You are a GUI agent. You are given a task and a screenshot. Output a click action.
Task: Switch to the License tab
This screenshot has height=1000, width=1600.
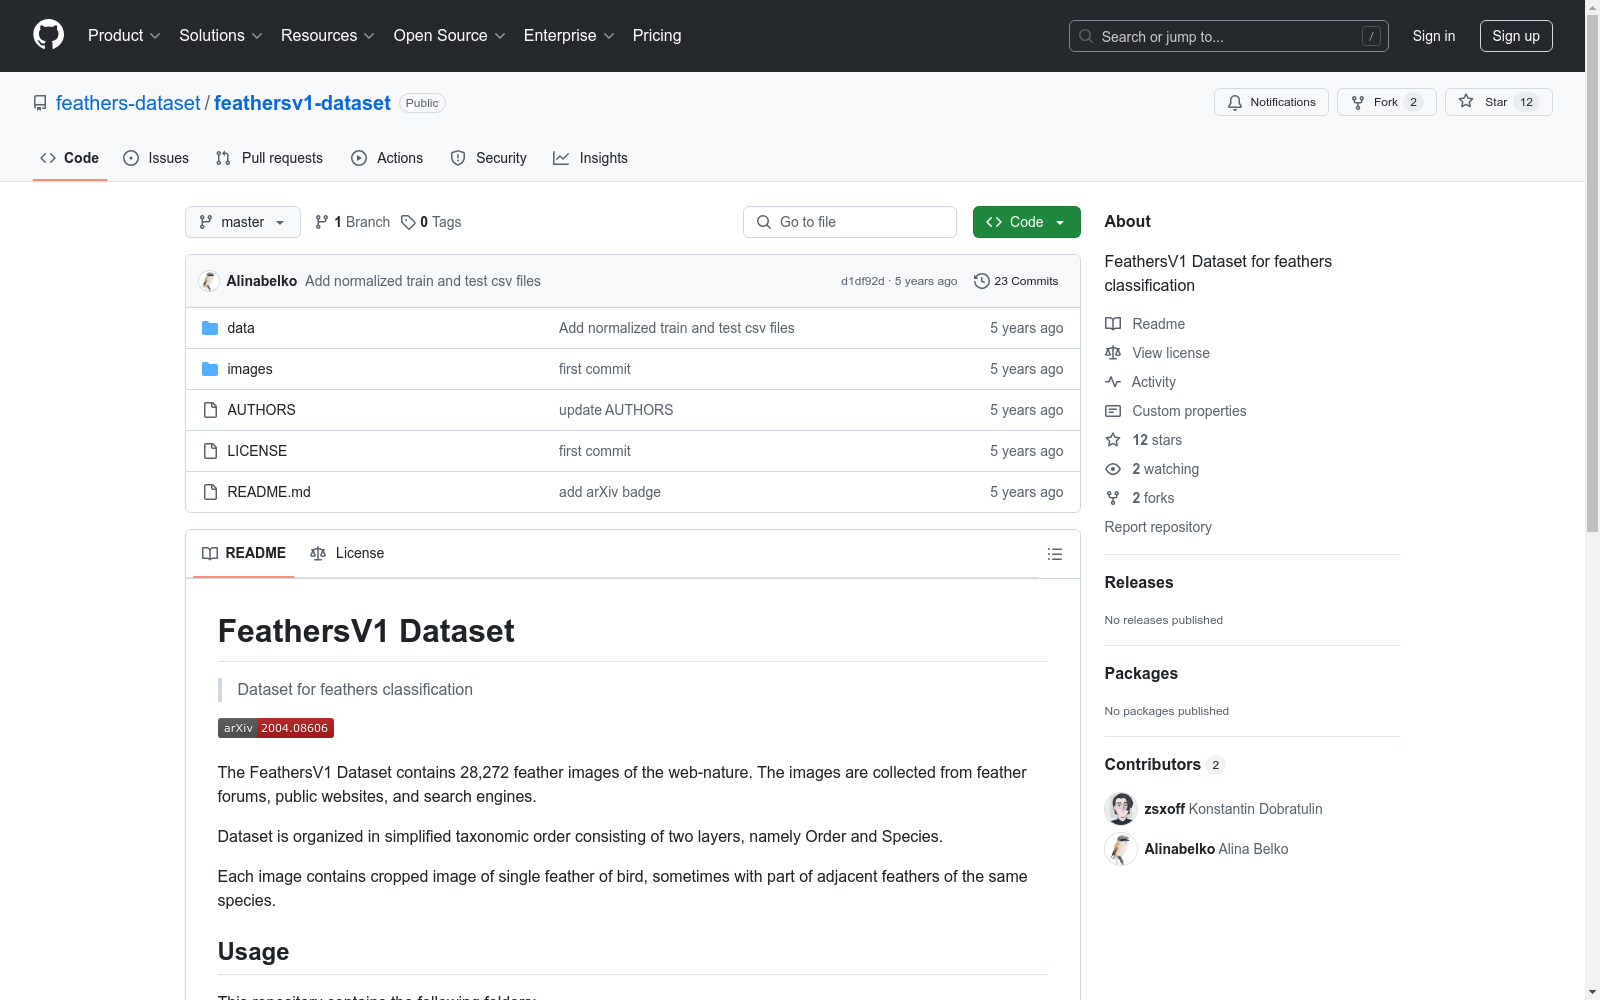click(347, 553)
